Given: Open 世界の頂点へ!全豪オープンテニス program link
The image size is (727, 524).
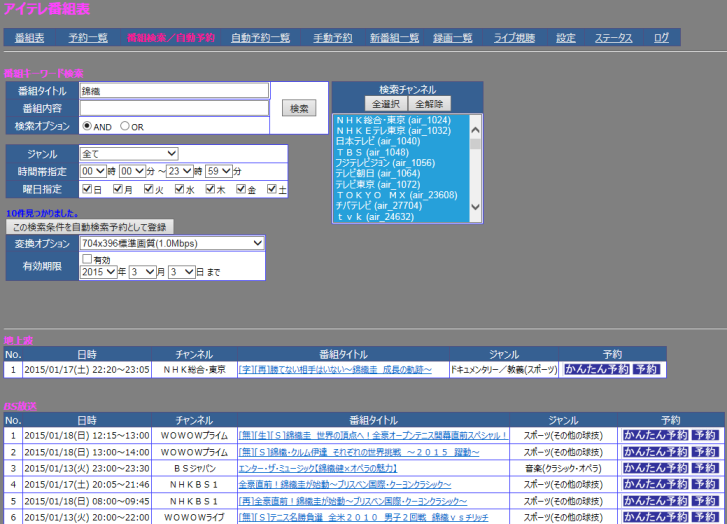Looking at the screenshot, I should tap(373, 435).
